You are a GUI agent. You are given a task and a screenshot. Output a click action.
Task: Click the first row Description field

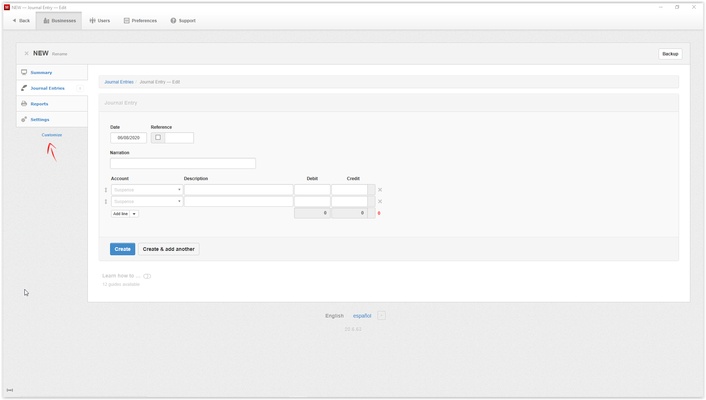(x=239, y=190)
